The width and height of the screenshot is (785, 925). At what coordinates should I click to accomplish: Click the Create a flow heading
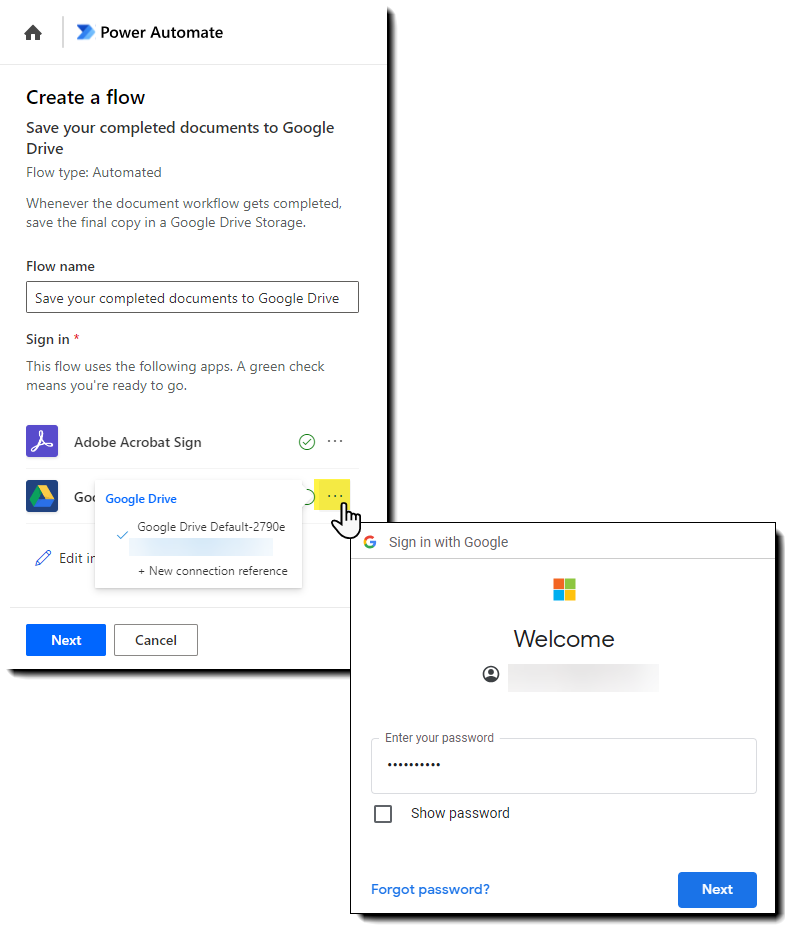(86, 97)
